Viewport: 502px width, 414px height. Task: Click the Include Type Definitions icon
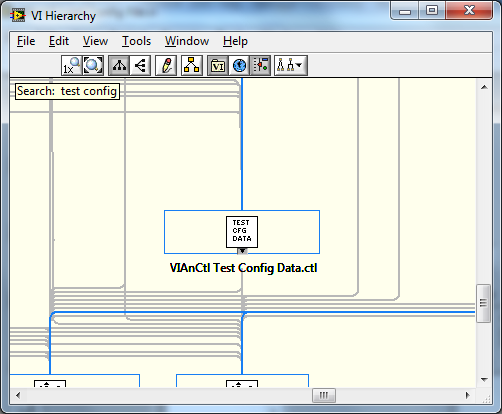[x=260, y=65]
